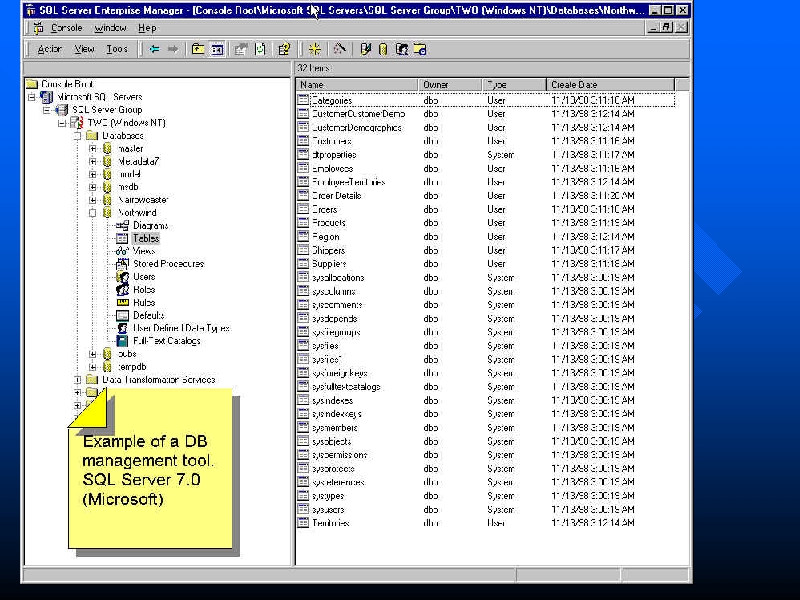The image size is (800, 600).
Task: Click the Full-Text Catalogs icon
Action: 123,341
